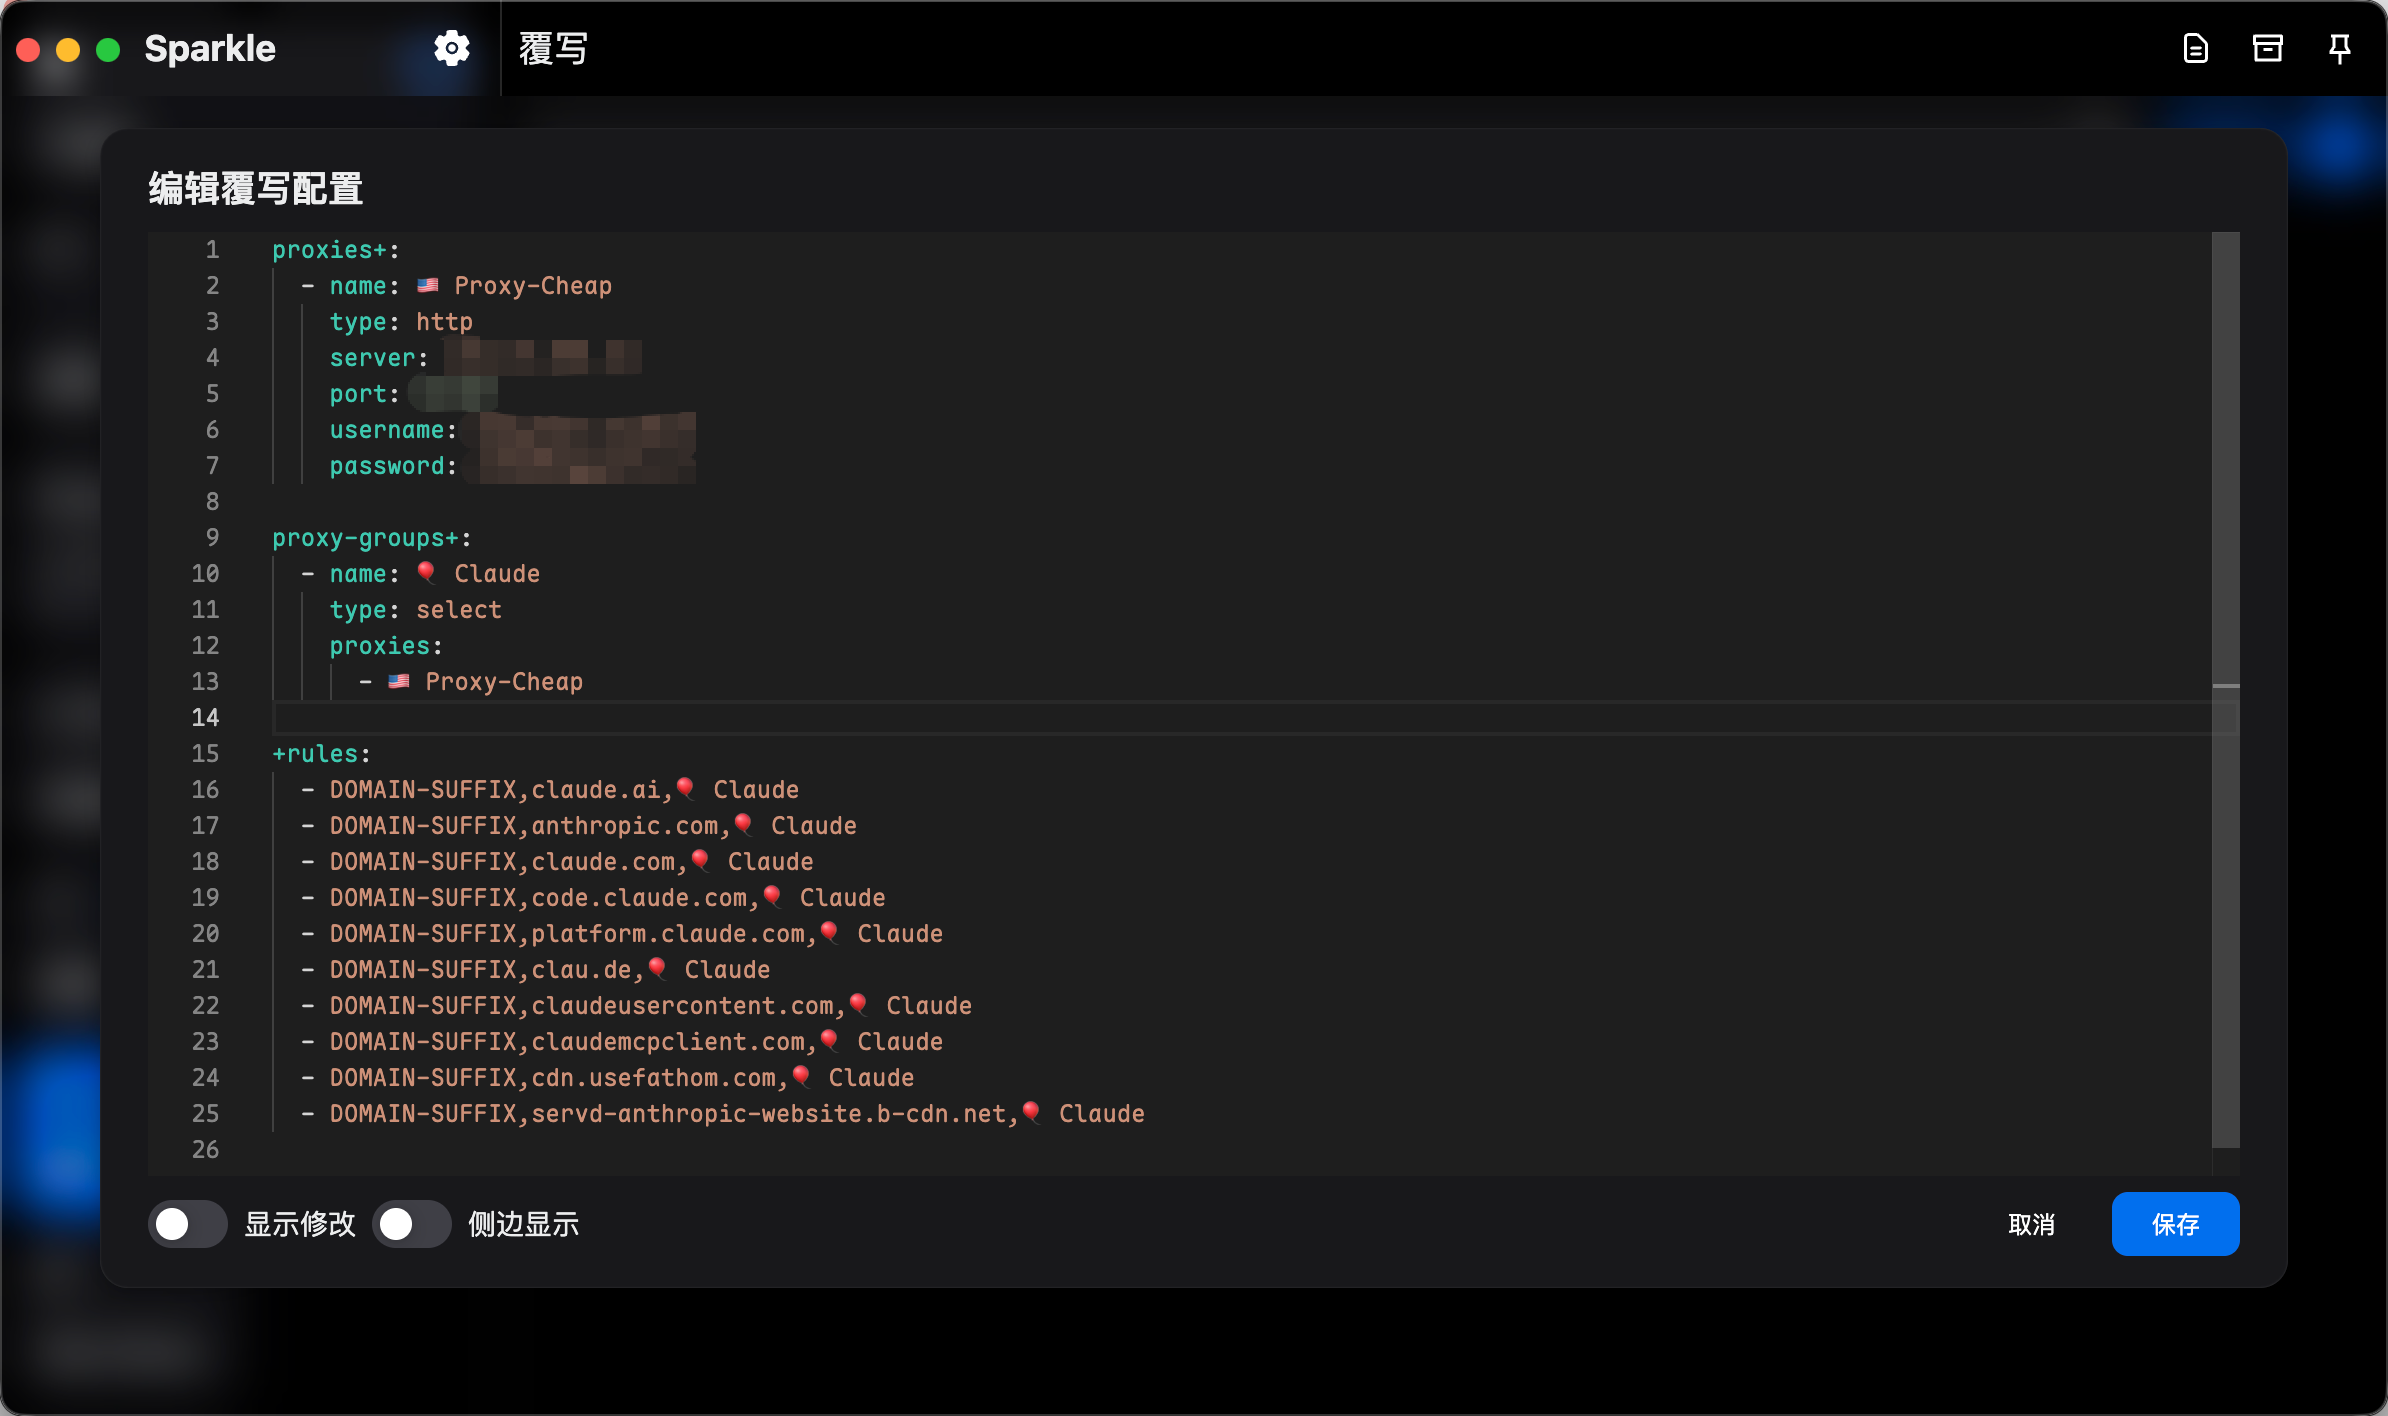Toggle the green zoom traffic light

coord(107,47)
